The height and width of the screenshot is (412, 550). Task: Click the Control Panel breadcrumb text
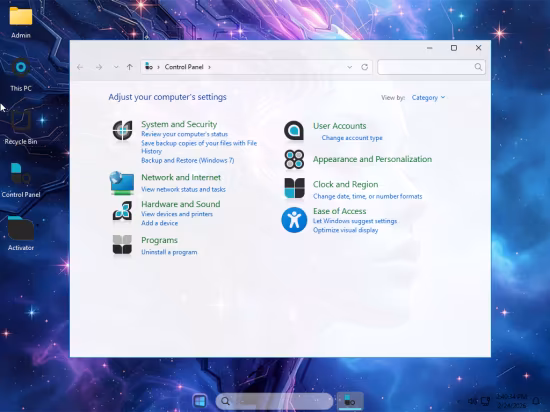(184, 67)
